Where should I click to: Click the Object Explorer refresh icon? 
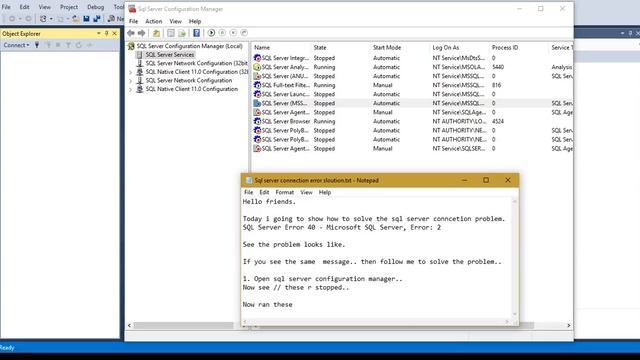(78, 45)
